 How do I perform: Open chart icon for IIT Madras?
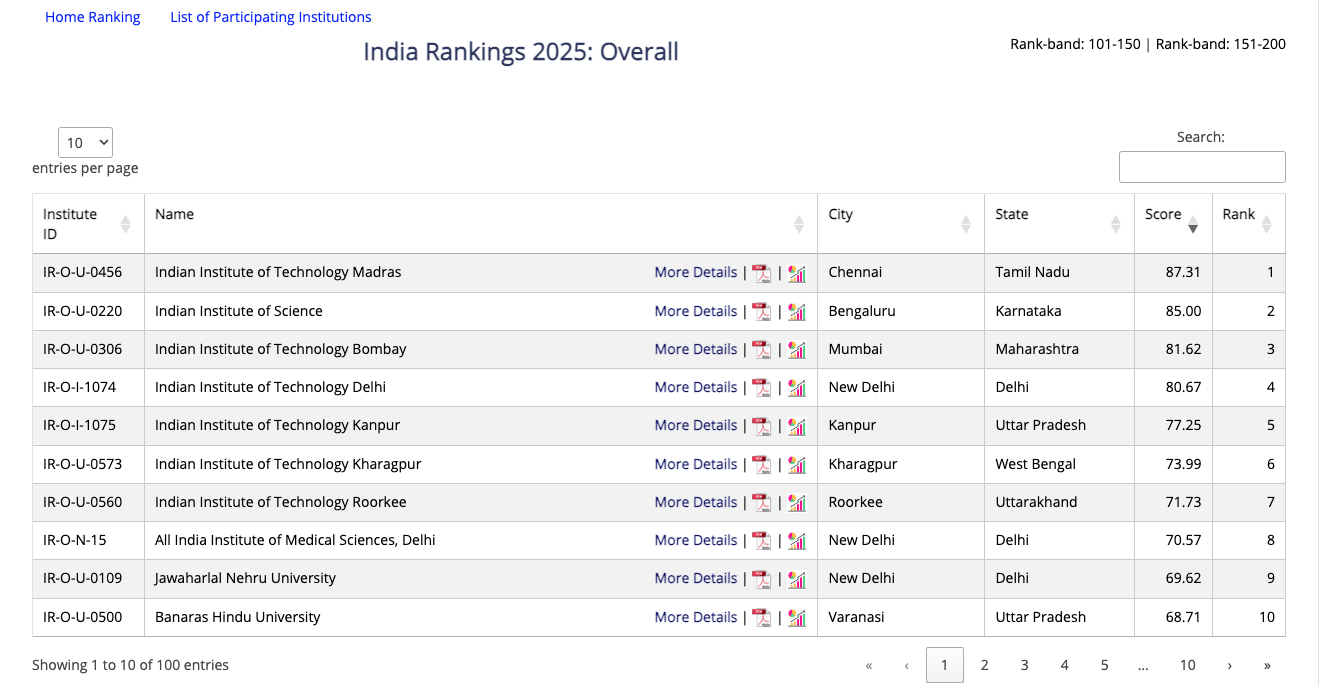797,273
